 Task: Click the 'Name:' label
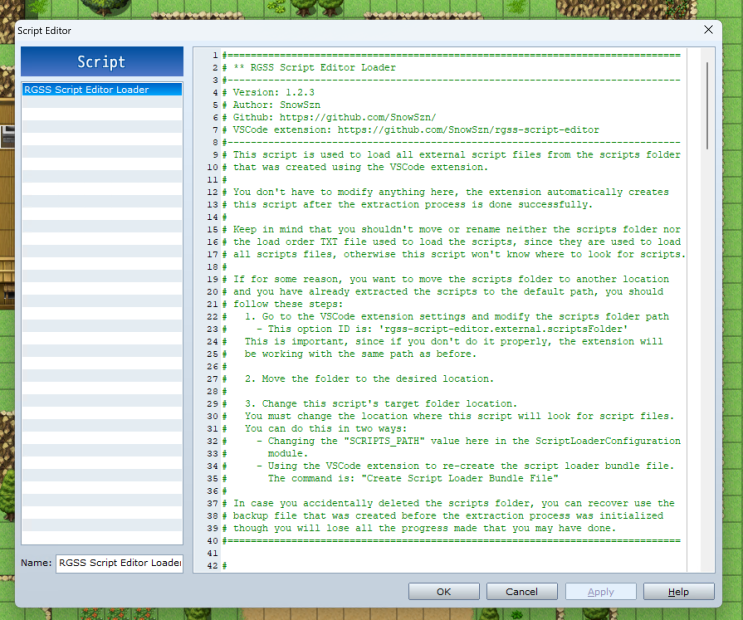click(x=36, y=563)
